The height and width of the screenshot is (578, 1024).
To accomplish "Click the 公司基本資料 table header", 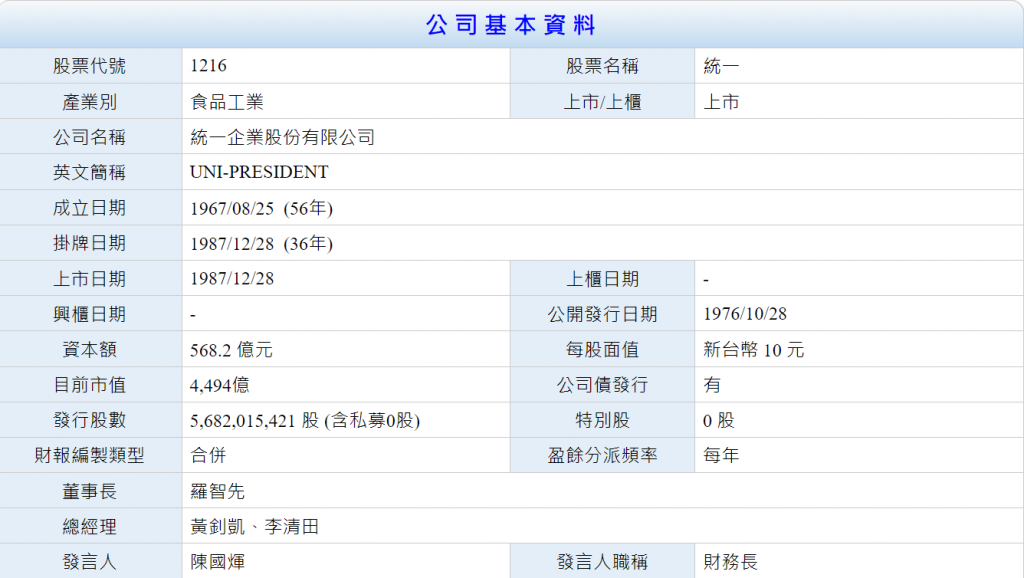I will coord(511,25).
